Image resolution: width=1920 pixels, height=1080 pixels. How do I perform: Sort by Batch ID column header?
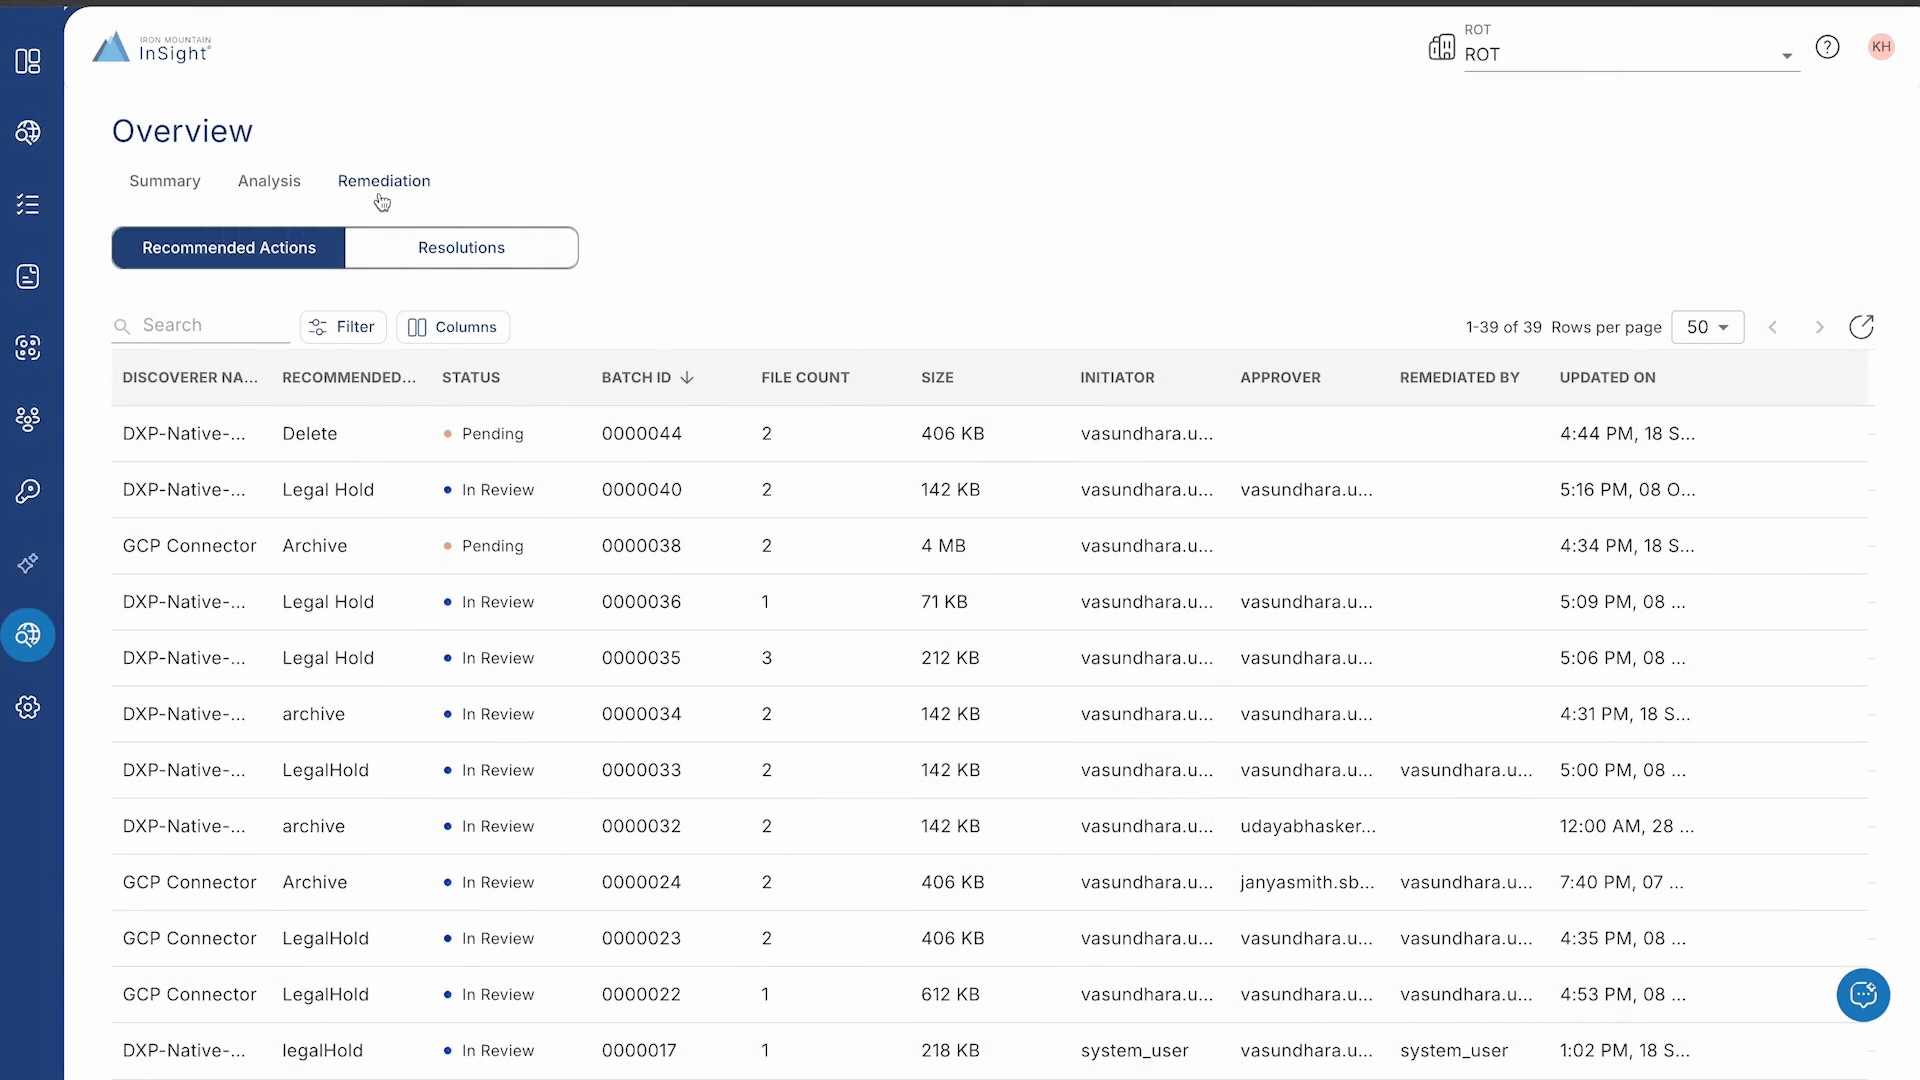pyautogui.click(x=636, y=377)
